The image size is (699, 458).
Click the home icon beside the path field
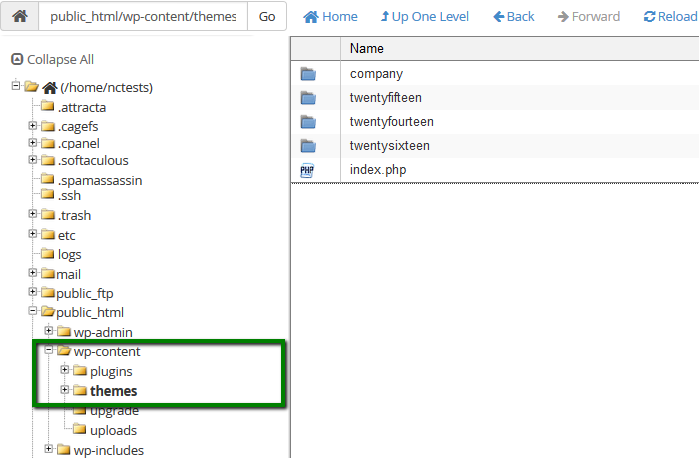pos(19,17)
